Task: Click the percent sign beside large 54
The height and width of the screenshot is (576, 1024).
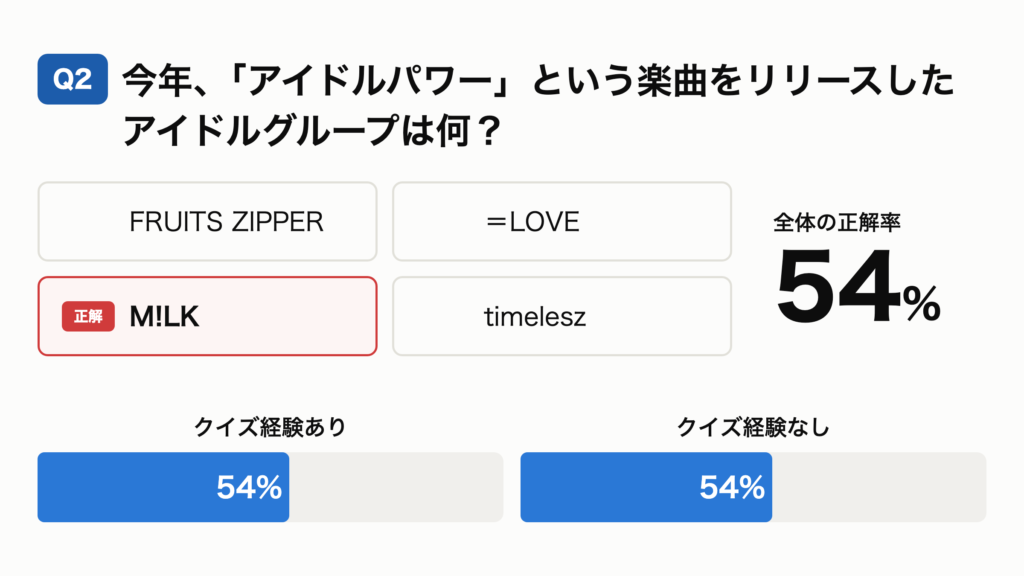Action: click(922, 304)
